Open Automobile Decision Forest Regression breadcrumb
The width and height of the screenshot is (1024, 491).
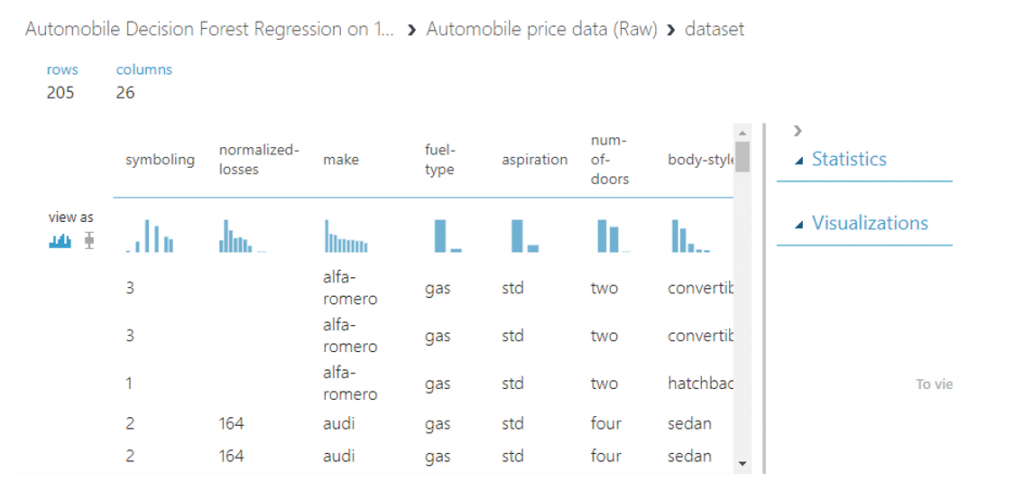coord(210,29)
